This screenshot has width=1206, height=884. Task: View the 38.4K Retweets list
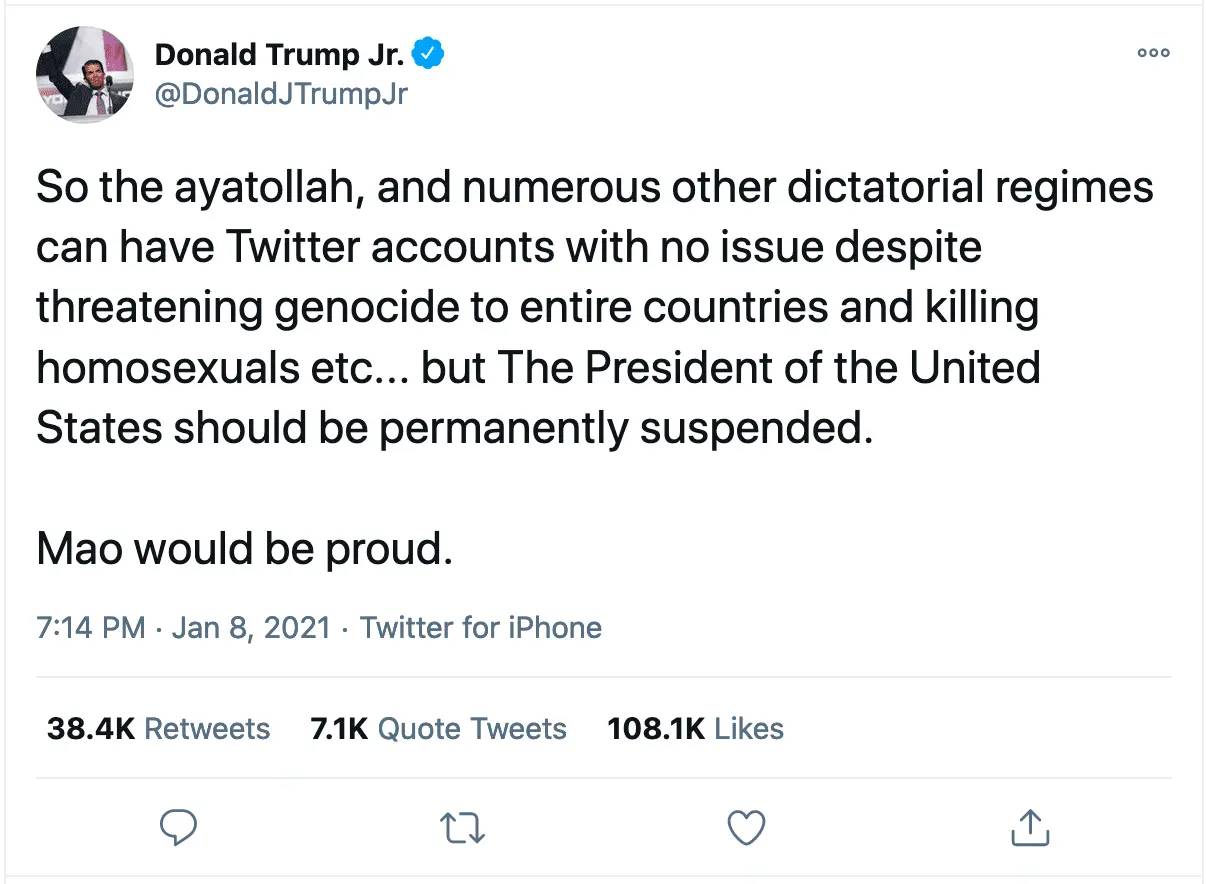click(x=158, y=729)
